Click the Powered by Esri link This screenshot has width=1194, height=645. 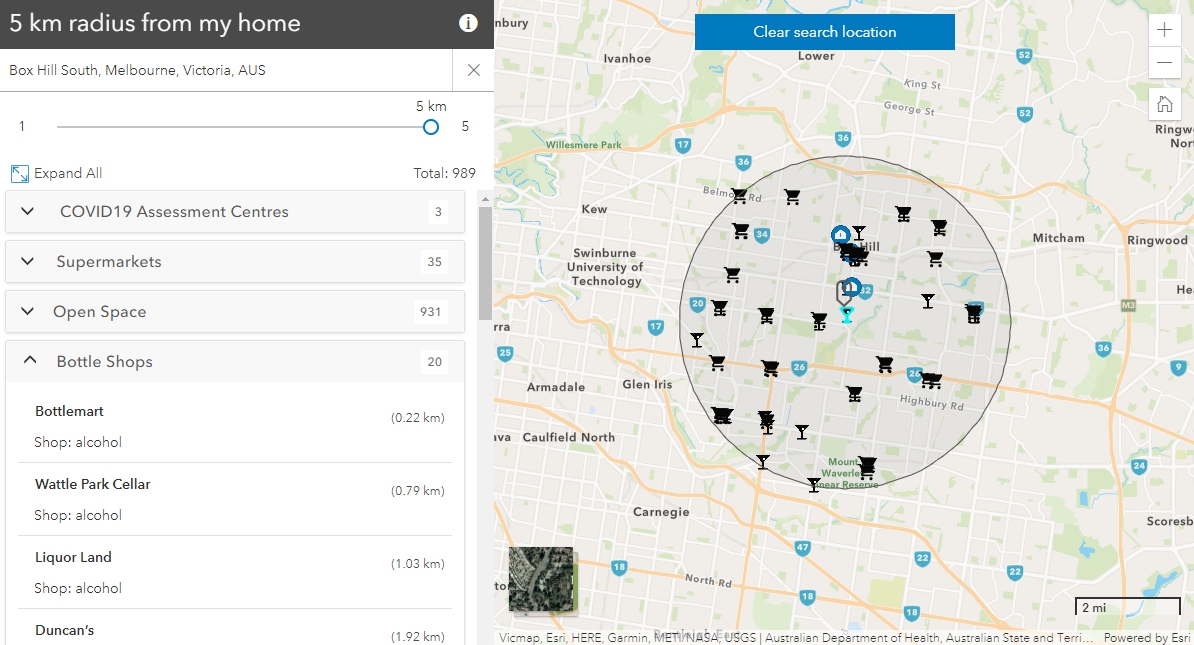pos(1146,637)
